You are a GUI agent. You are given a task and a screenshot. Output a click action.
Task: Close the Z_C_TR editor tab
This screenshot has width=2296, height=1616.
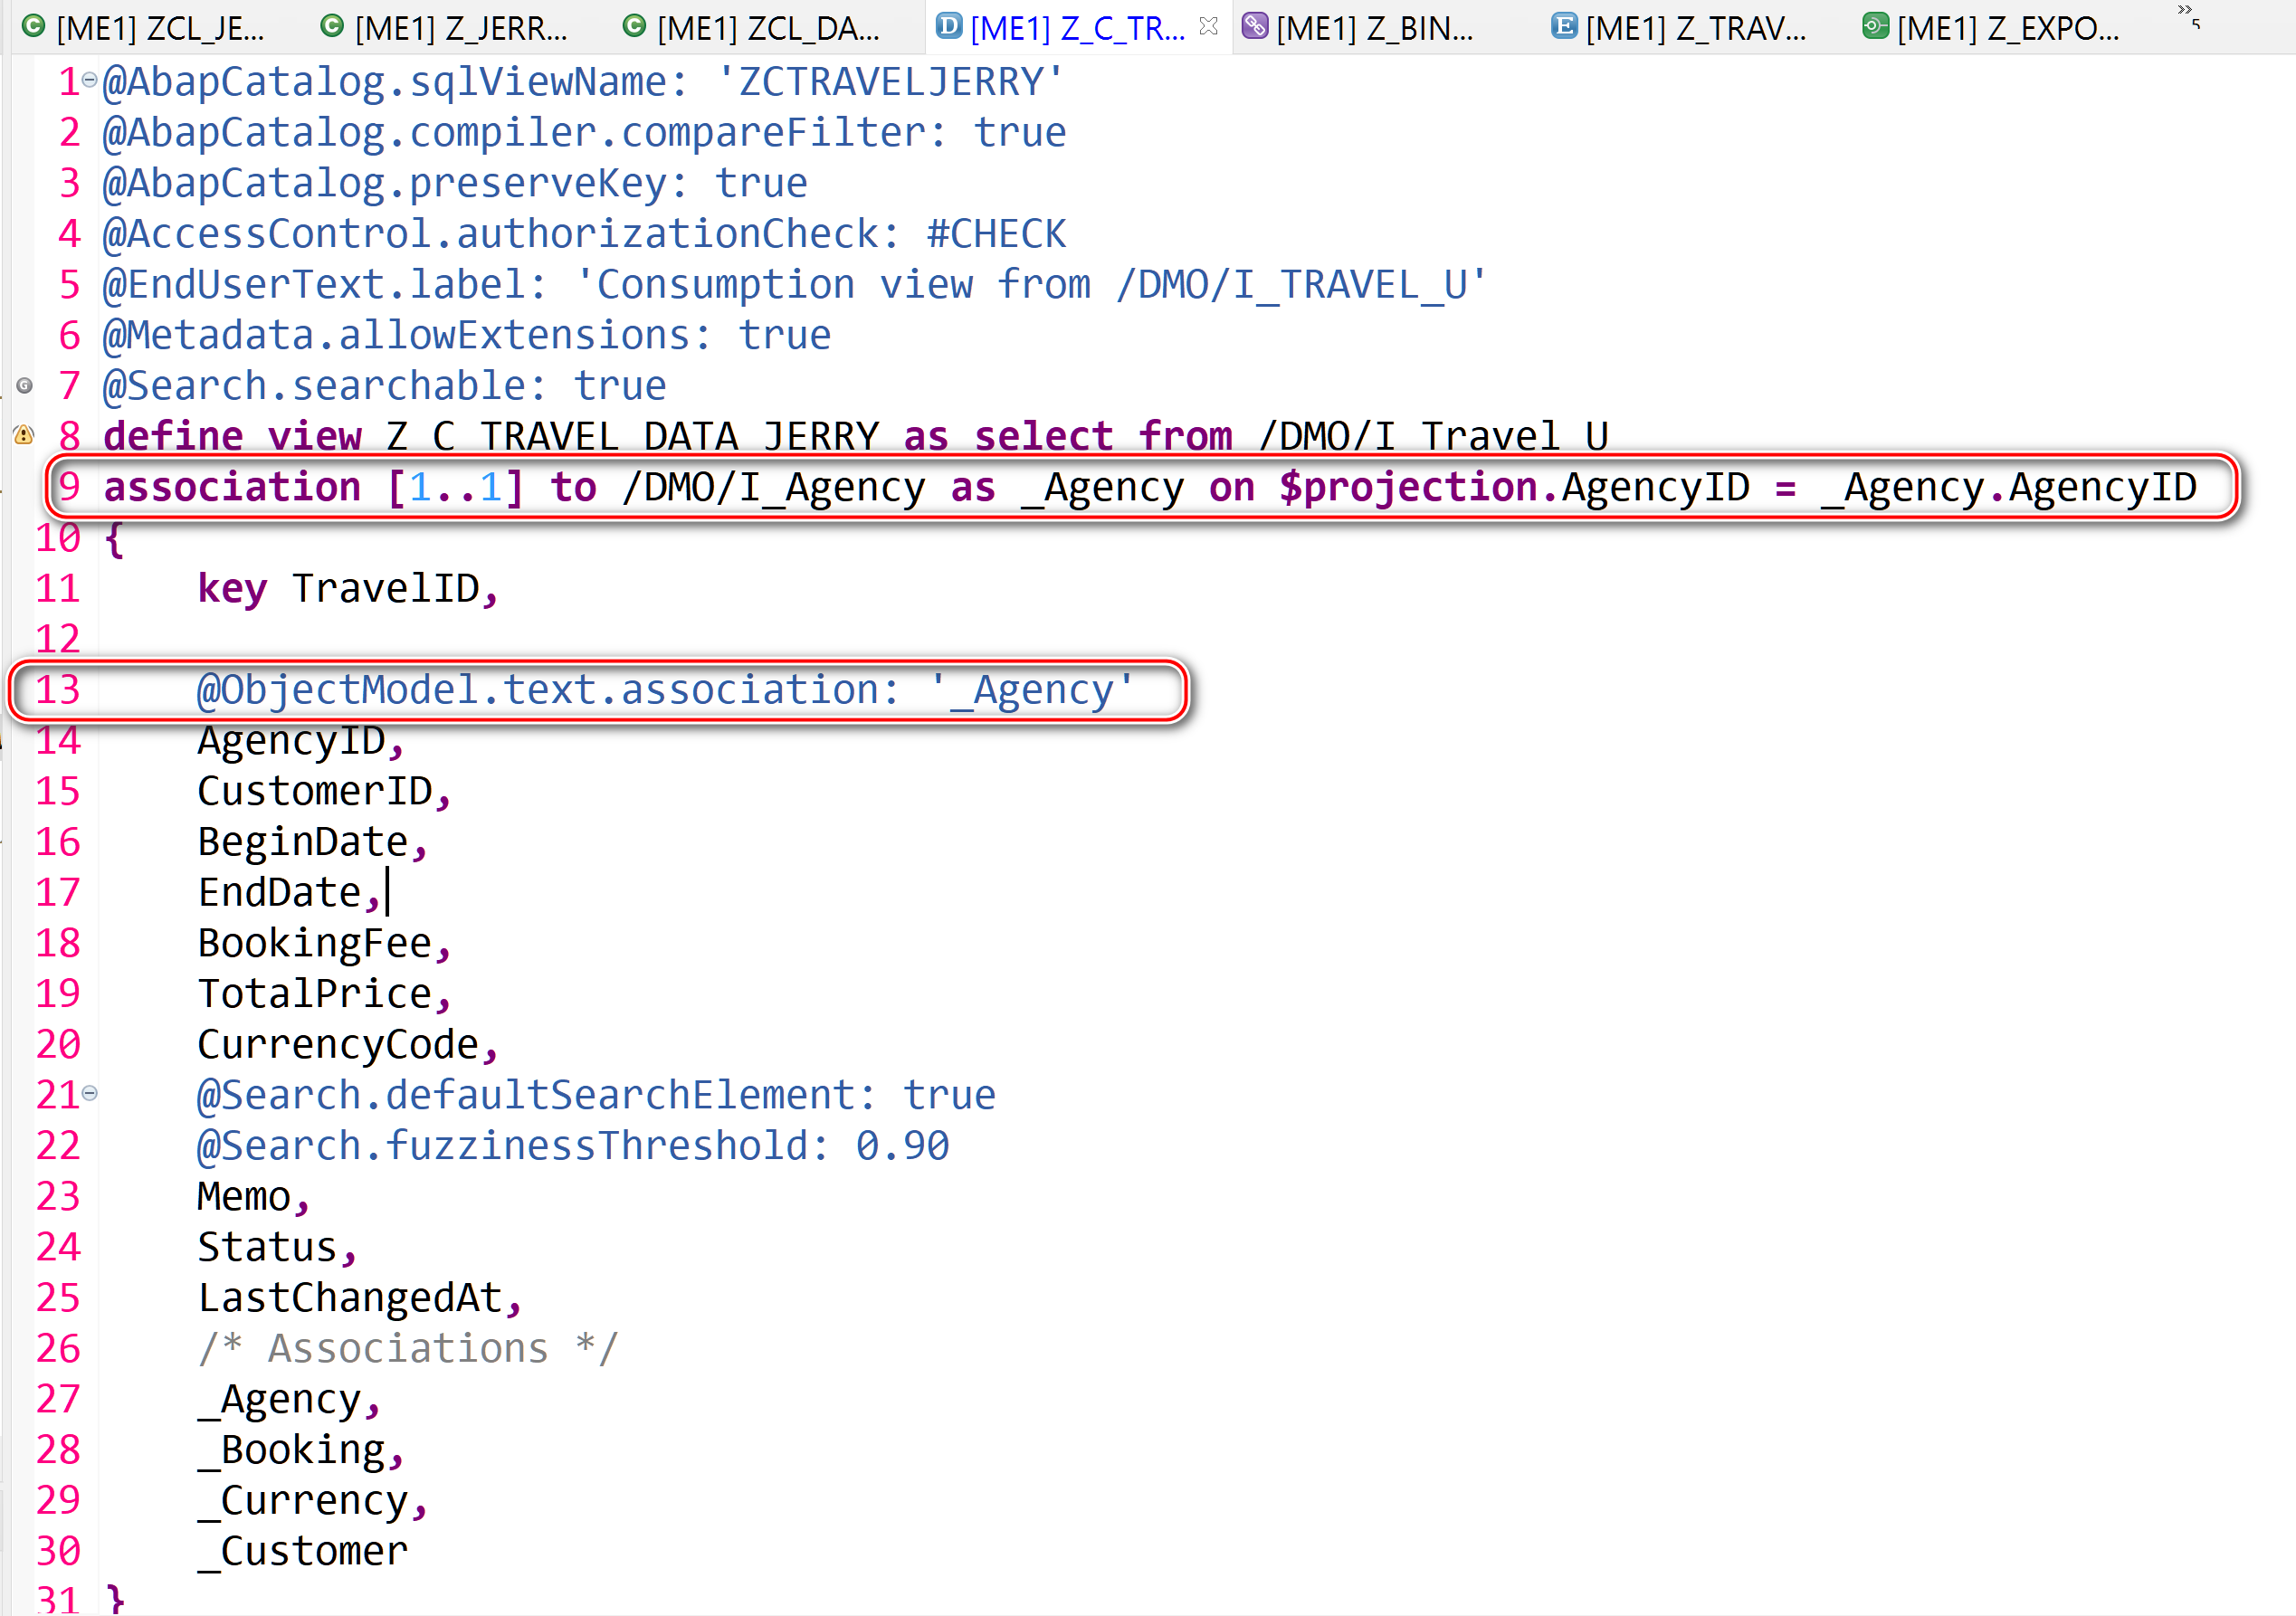point(1208,27)
